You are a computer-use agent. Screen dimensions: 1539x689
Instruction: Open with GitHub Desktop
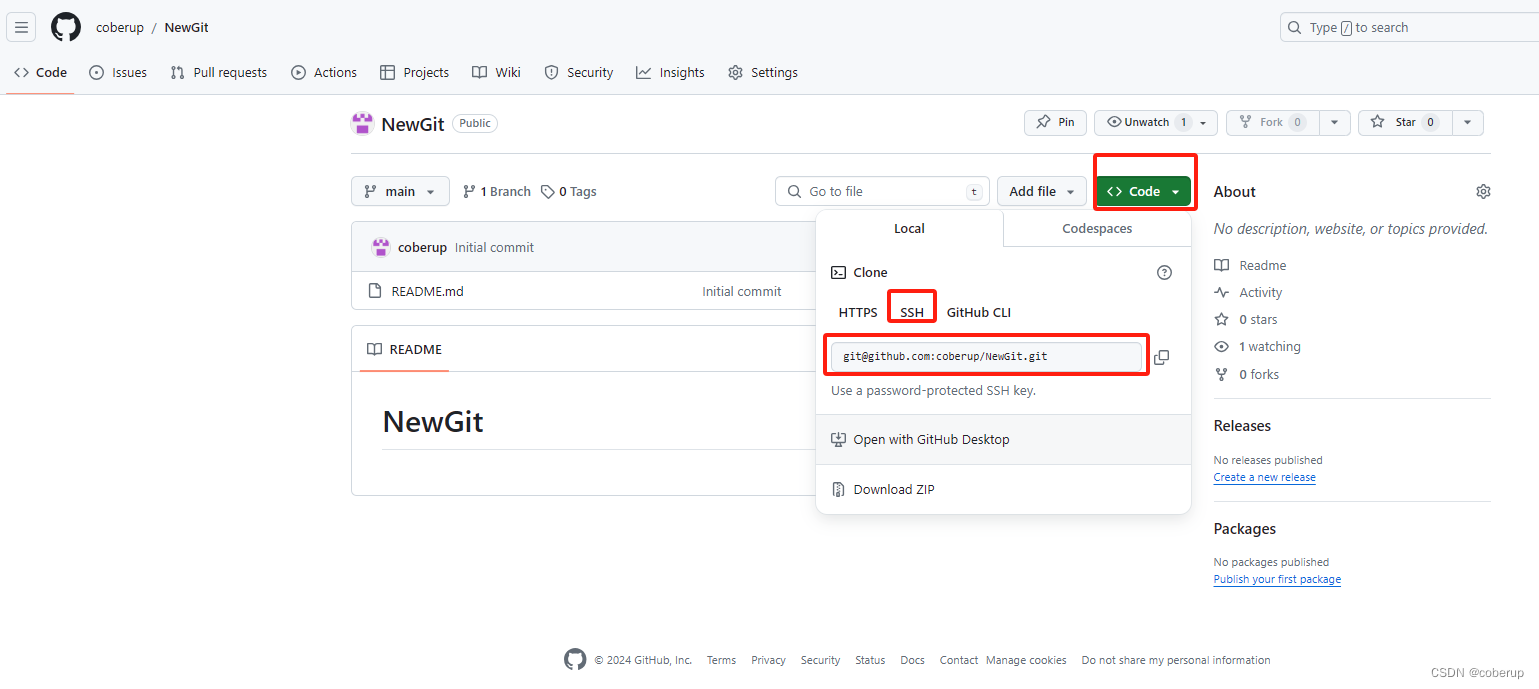(1003, 439)
